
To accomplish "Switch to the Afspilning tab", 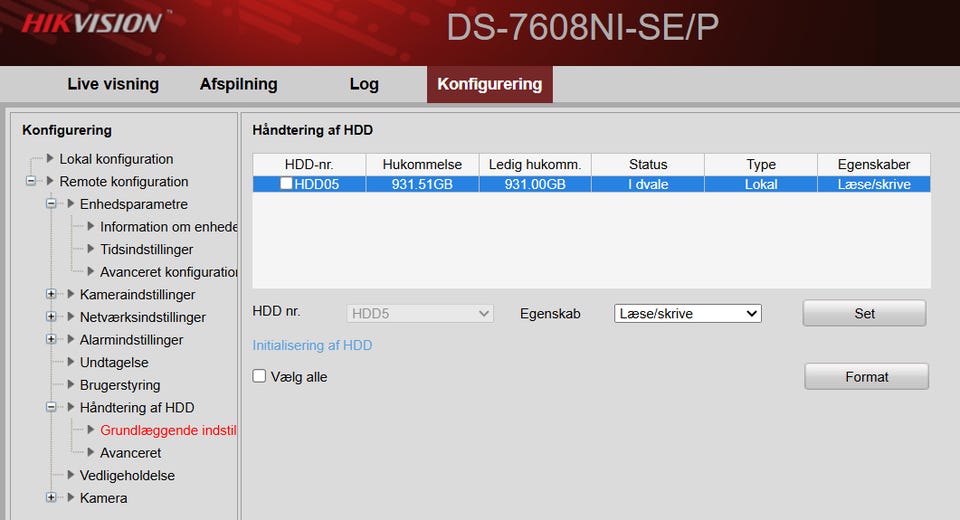I will 238,84.
